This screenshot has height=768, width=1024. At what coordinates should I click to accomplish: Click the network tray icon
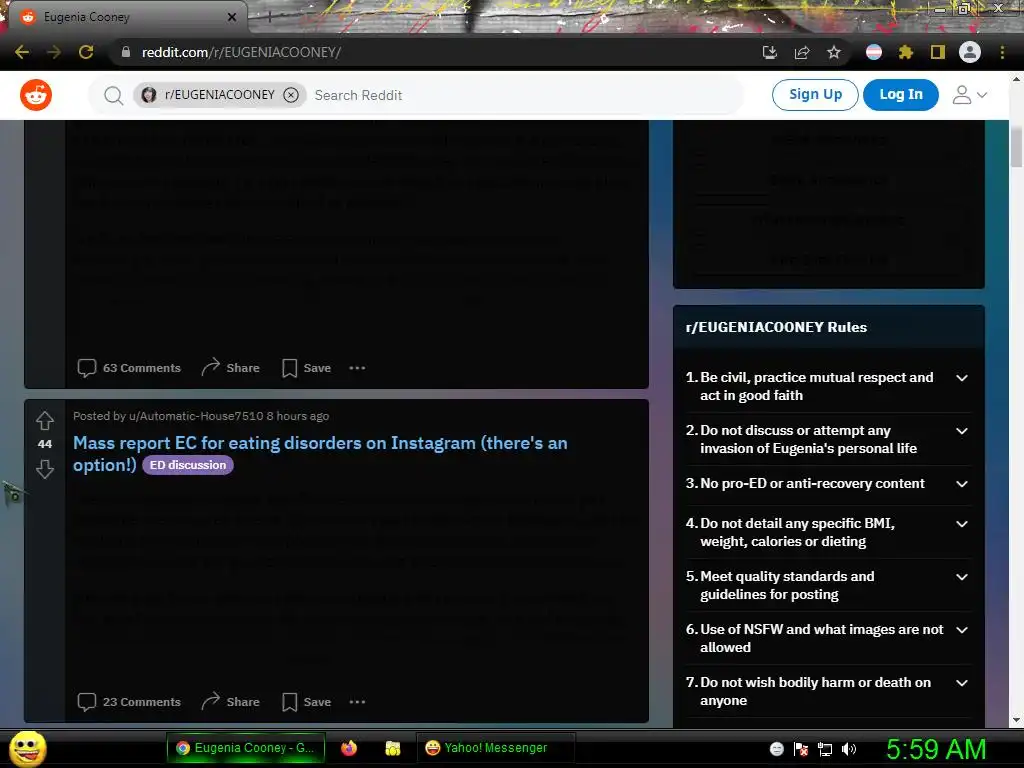[825, 749]
